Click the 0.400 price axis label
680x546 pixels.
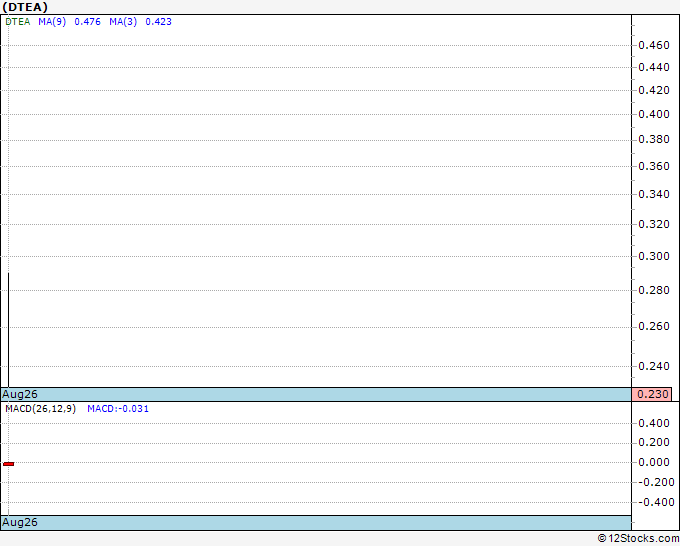point(654,114)
